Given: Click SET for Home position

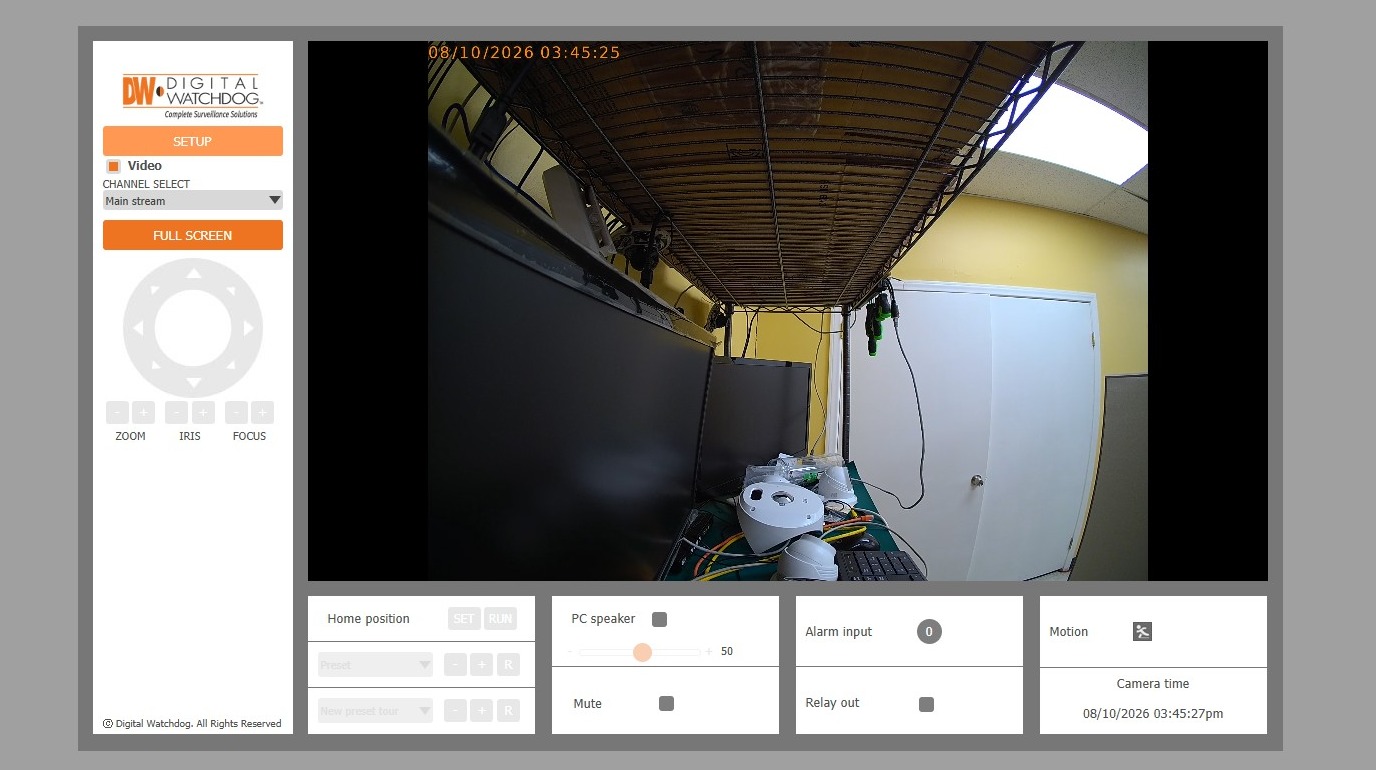Looking at the screenshot, I should point(464,618).
